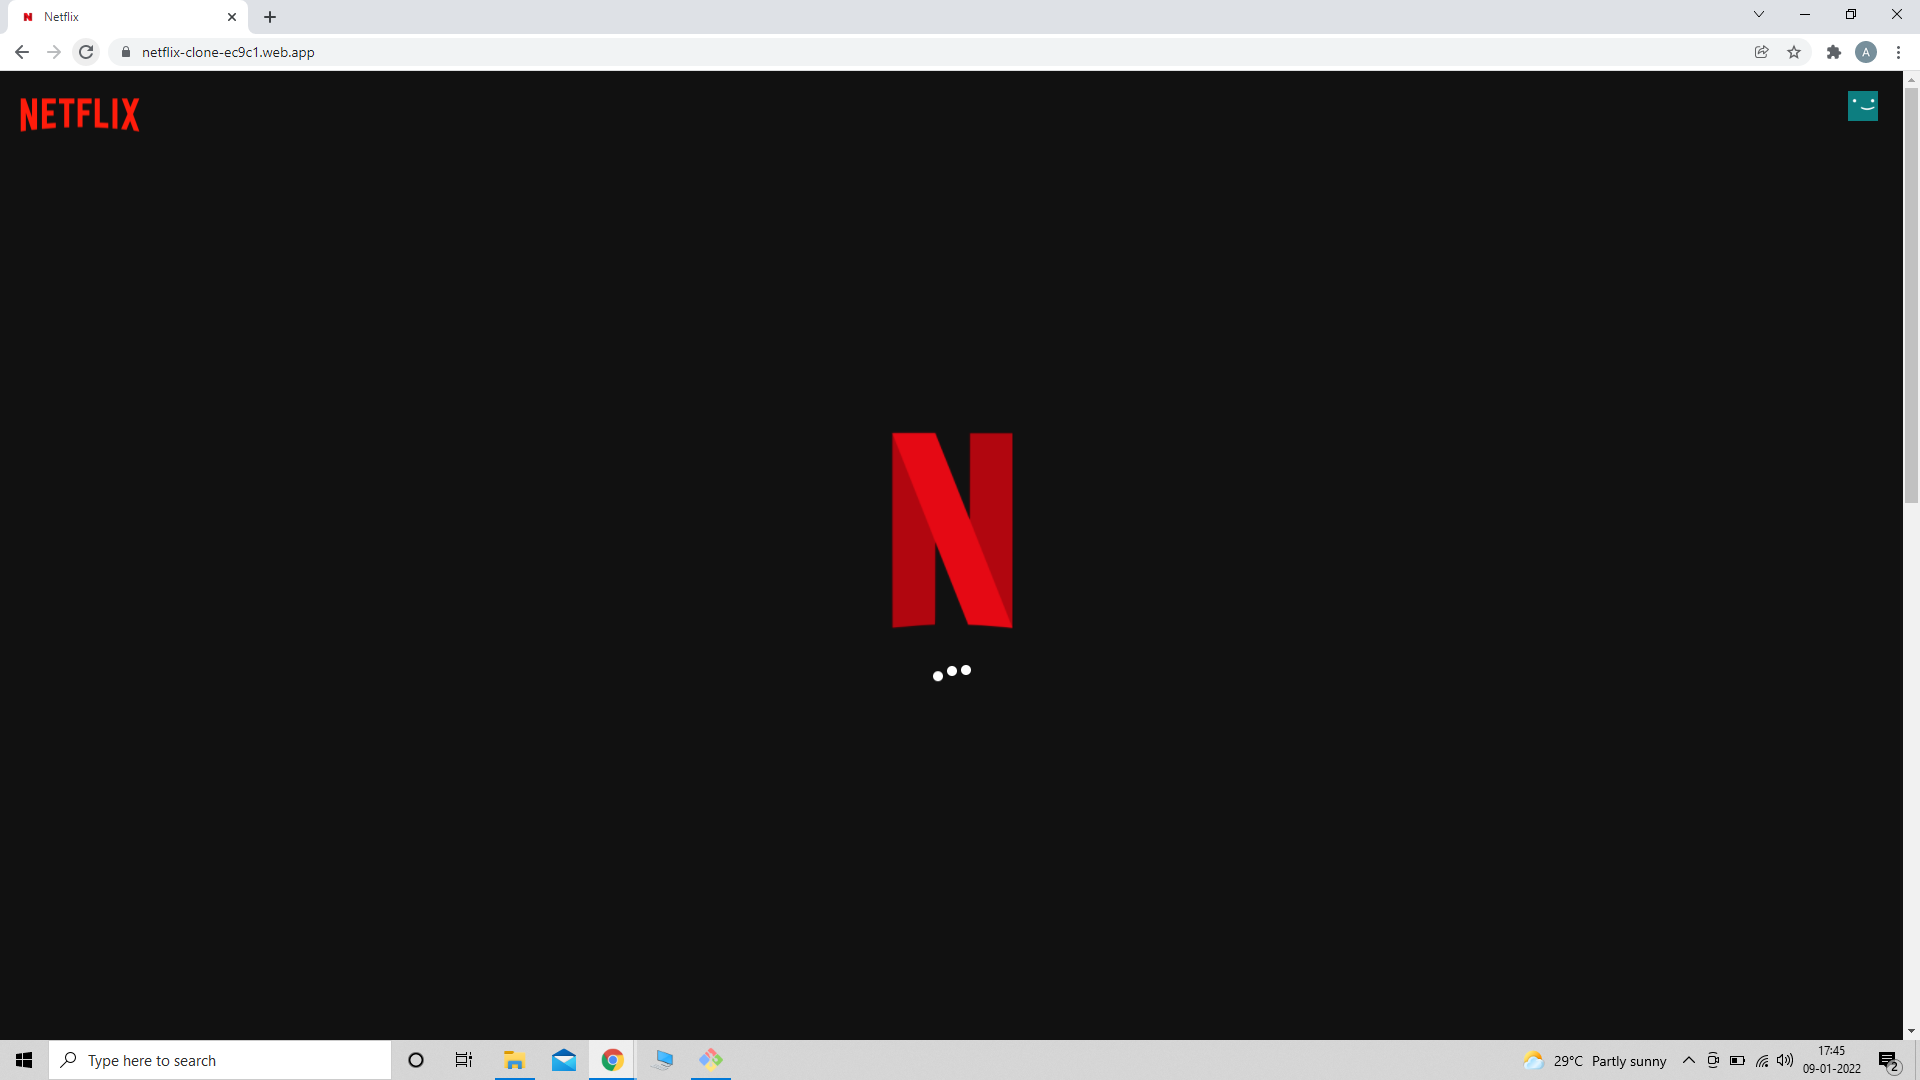Open the profile avatar menu on Netflix
This screenshot has width=1920, height=1080.
pos(1862,106)
